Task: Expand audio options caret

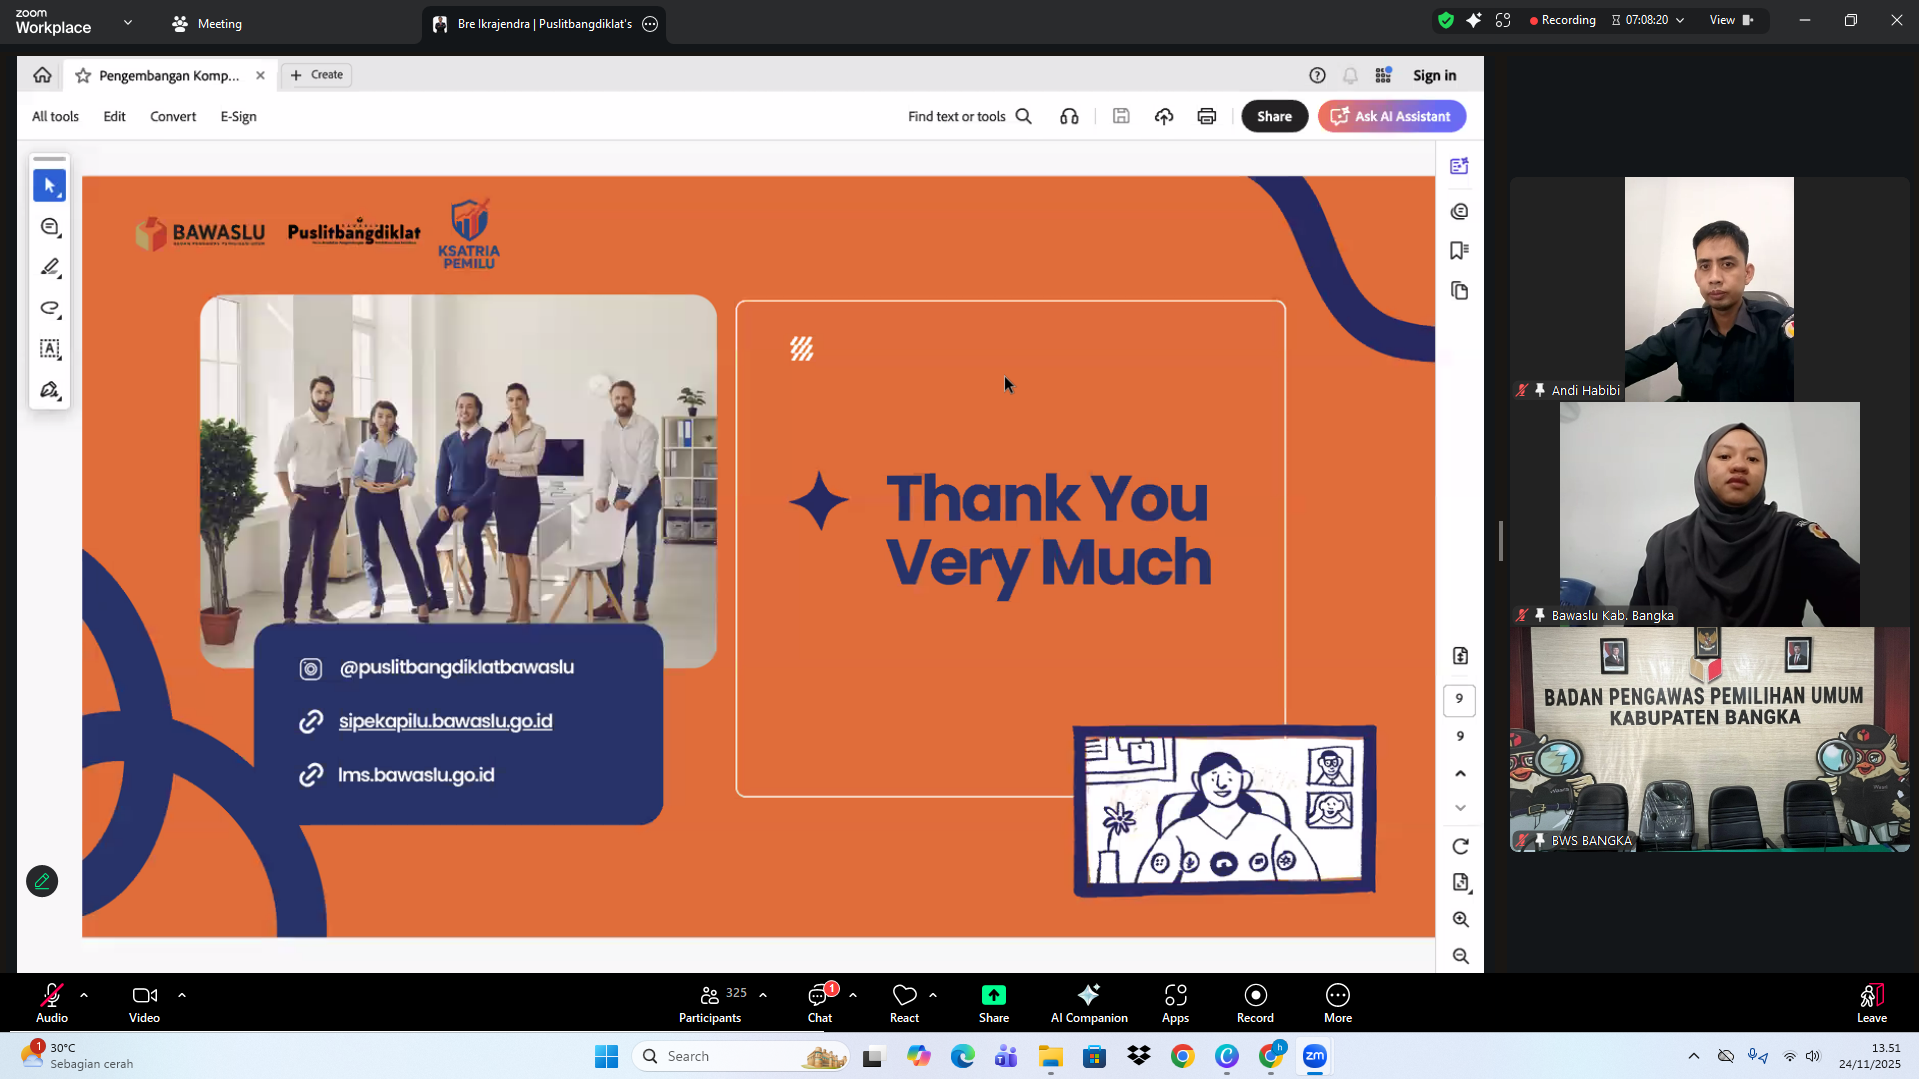Action: click(84, 995)
